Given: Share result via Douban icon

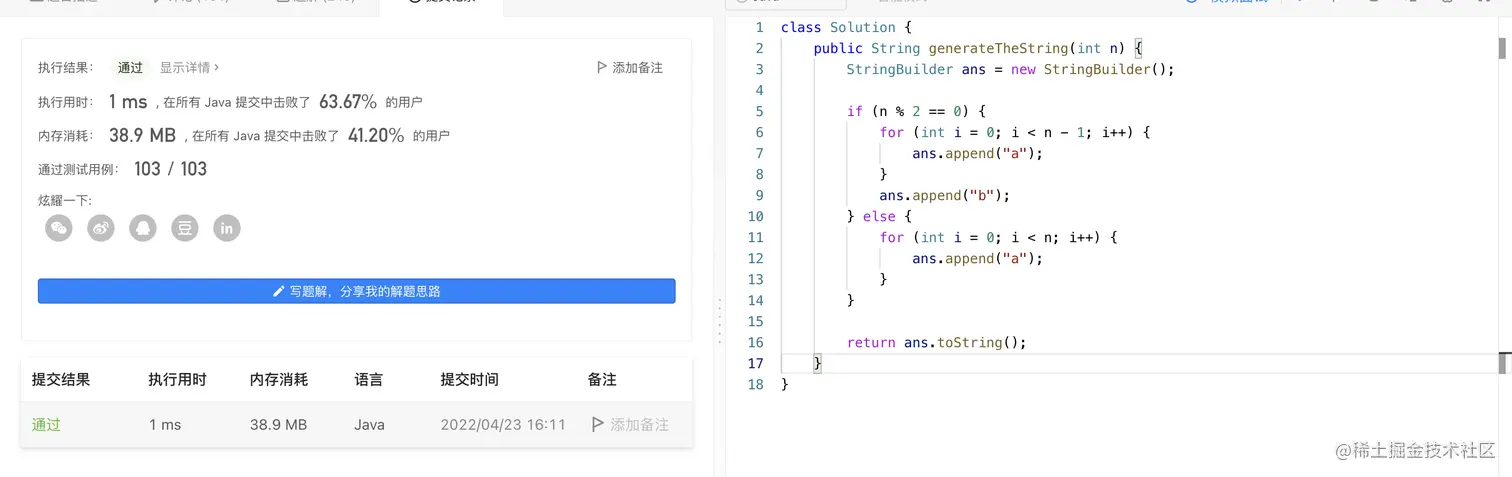Looking at the screenshot, I should pyautogui.click(x=185, y=228).
